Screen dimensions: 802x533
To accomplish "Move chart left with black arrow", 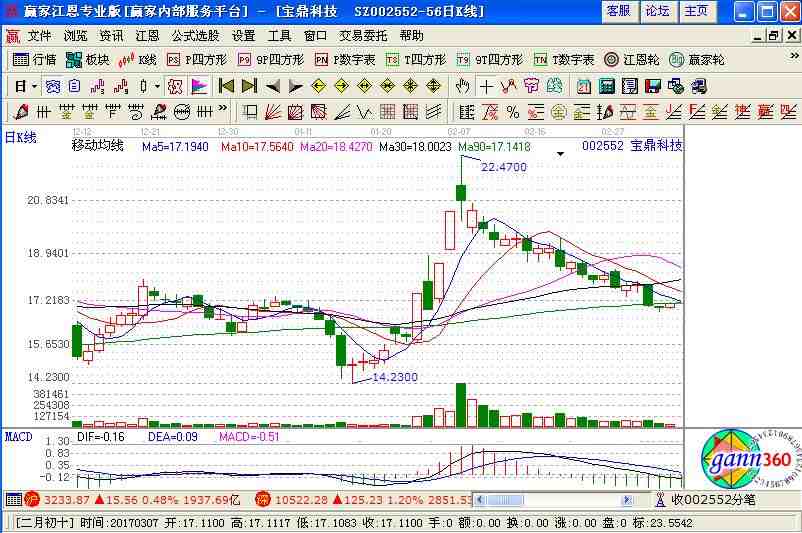I will (273, 86).
